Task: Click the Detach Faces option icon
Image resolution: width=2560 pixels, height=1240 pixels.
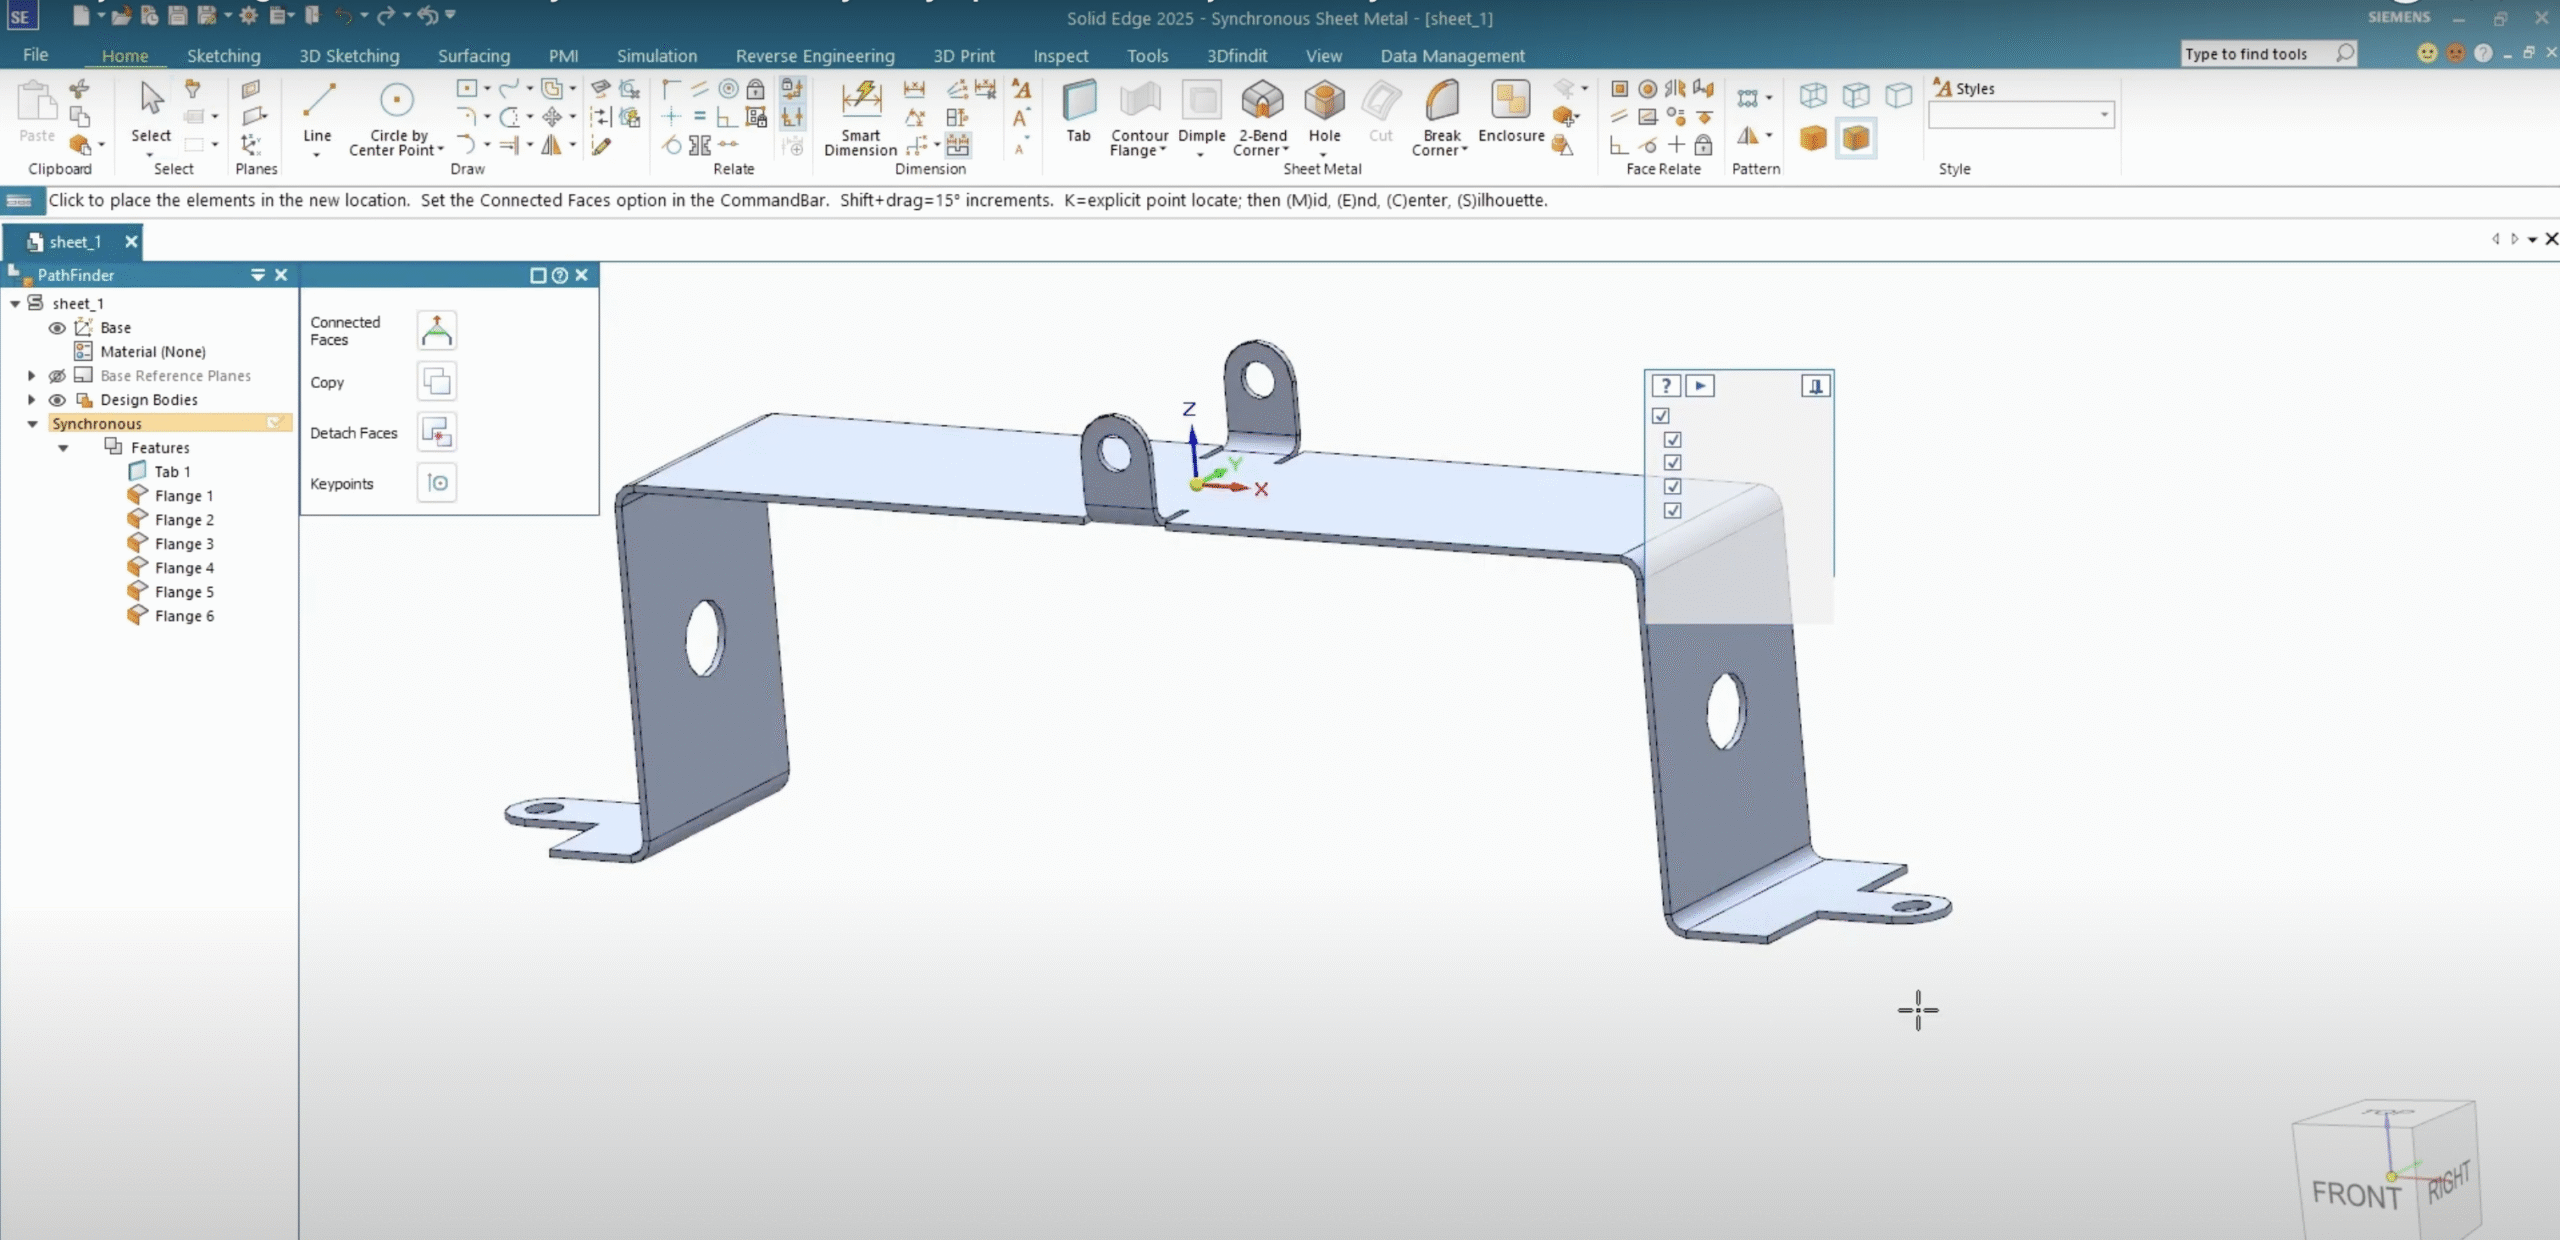Action: point(436,432)
